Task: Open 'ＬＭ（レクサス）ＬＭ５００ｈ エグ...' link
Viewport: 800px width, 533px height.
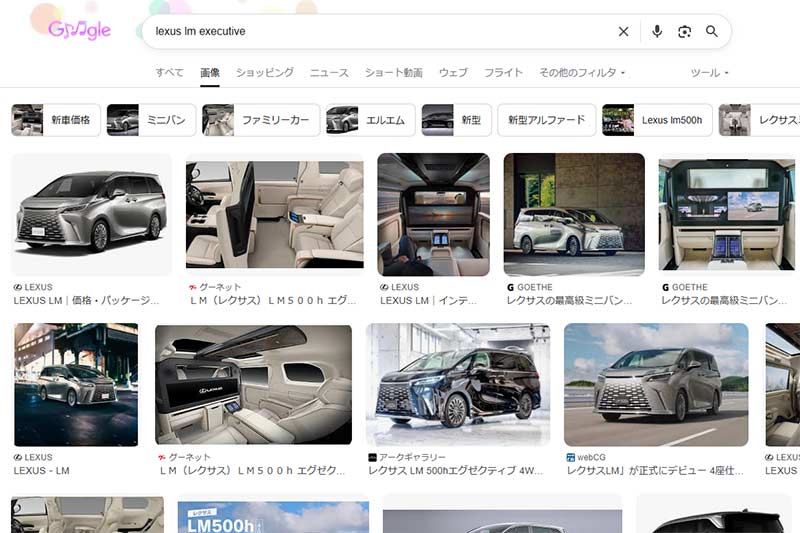Action: [273, 300]
